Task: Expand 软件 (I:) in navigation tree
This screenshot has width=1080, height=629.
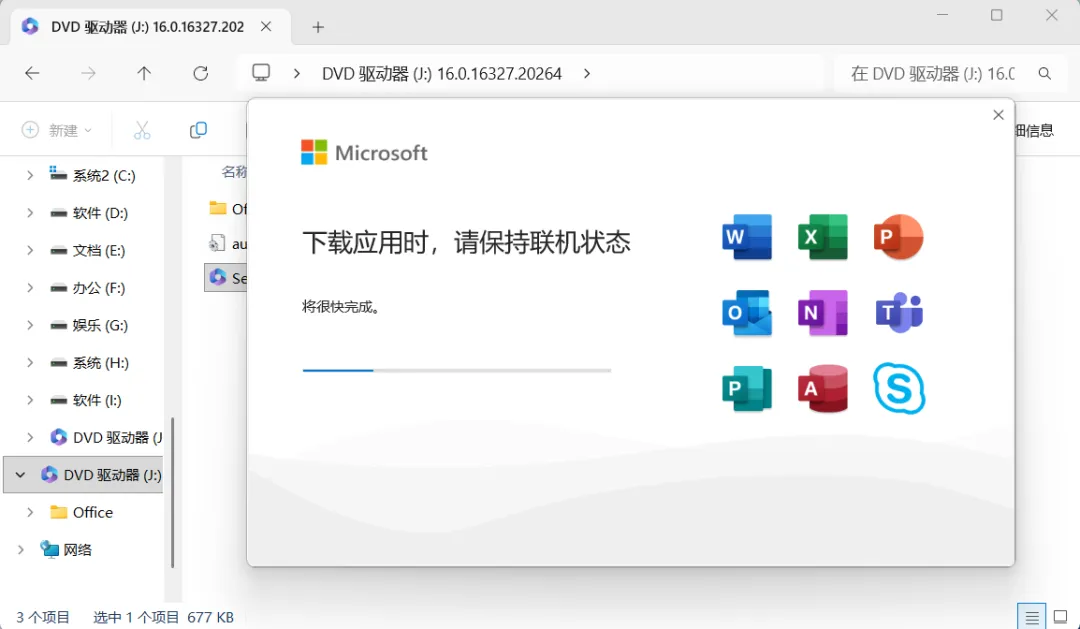Action: click(x=30, y=400)
